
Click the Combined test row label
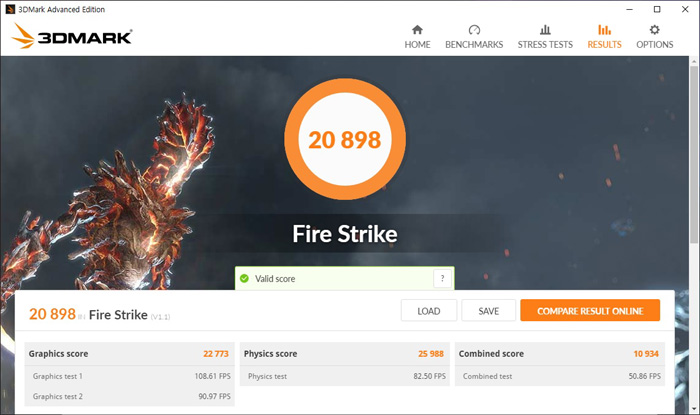point(488,376)
